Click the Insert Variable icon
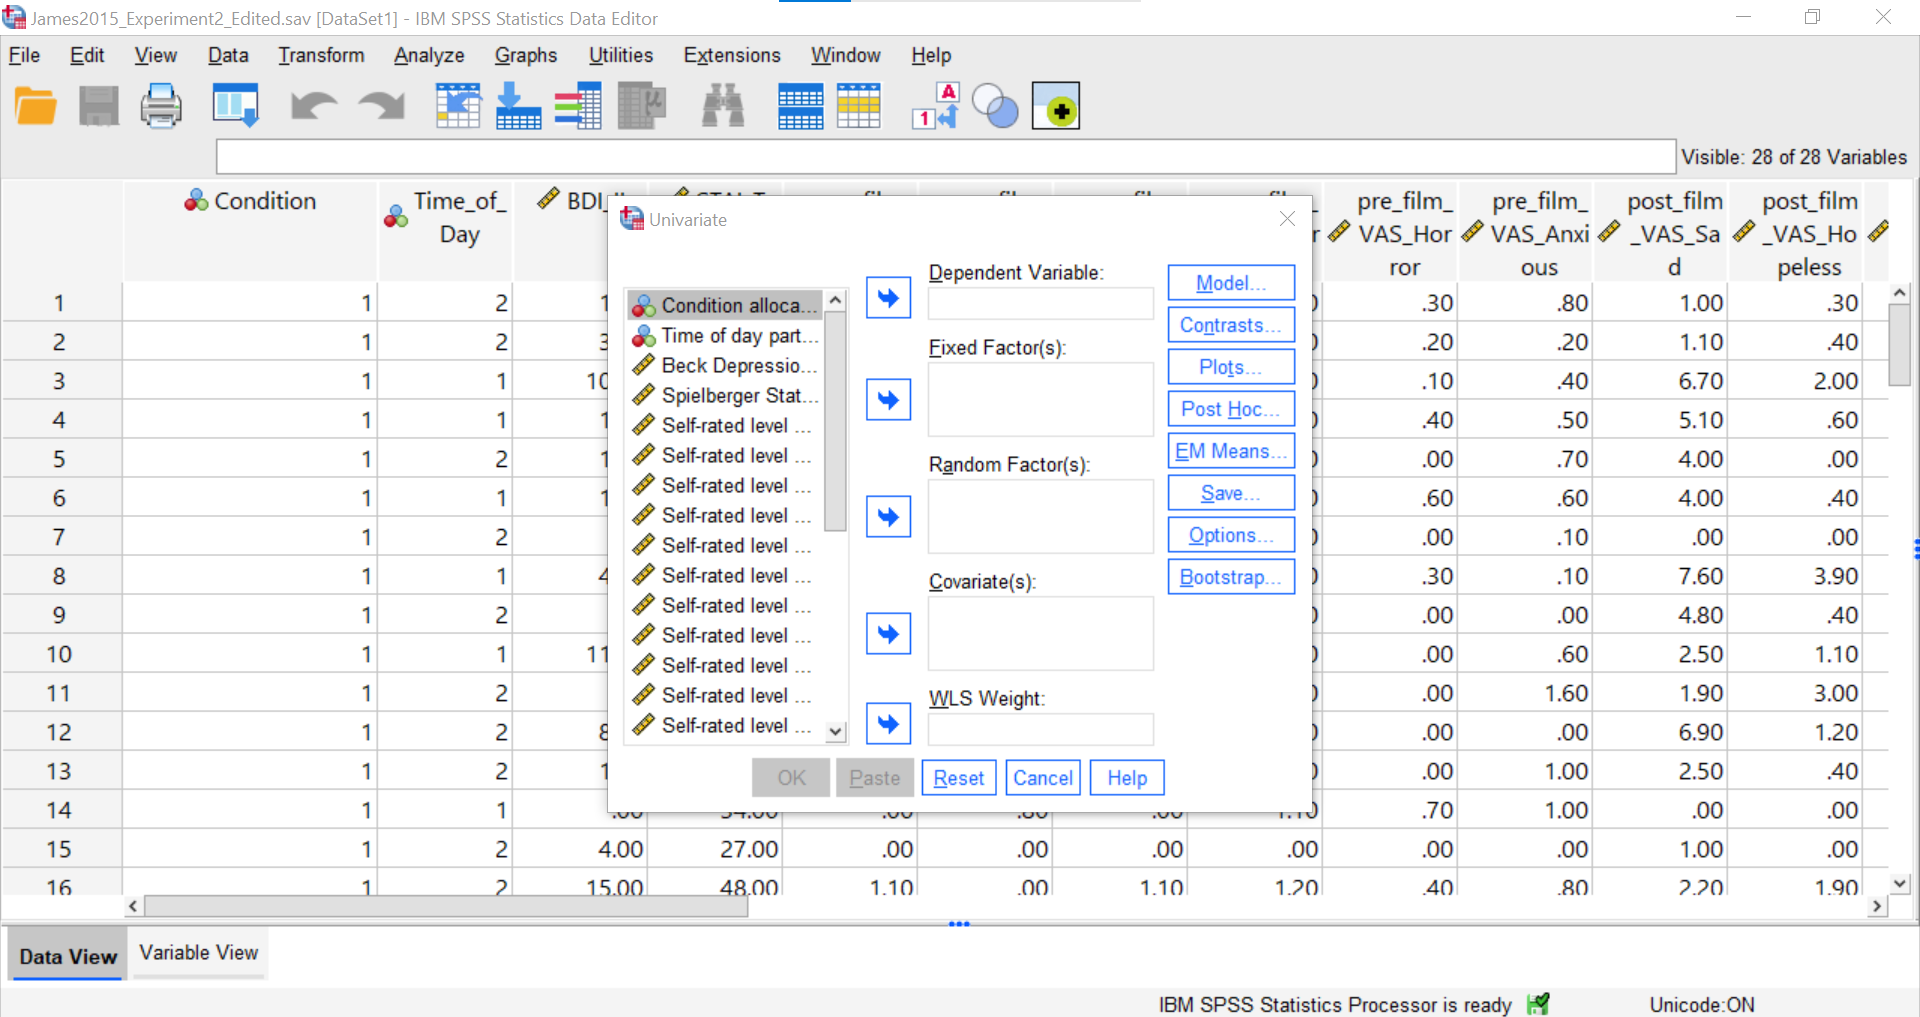The image size is (1920, 1017). point(859,106)
